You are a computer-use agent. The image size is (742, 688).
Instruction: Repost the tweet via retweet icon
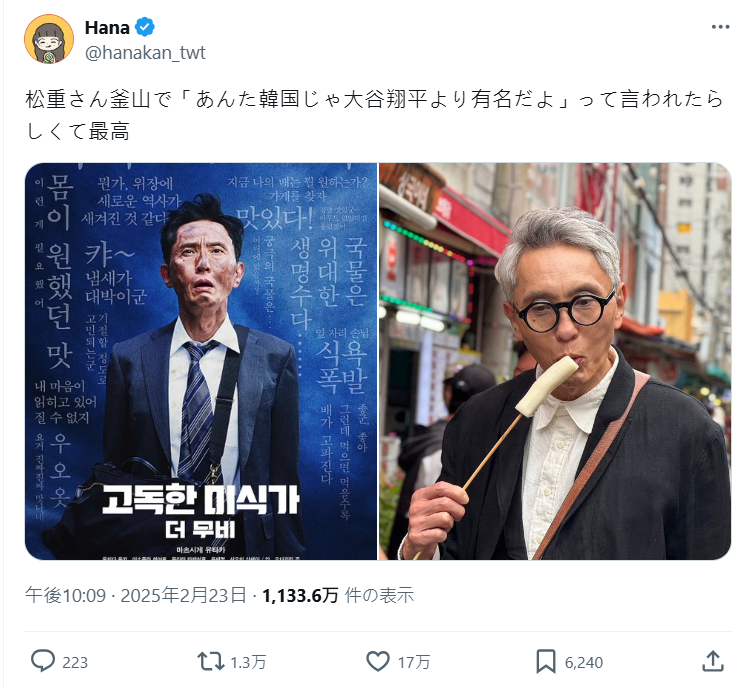[x=211, y=662]
